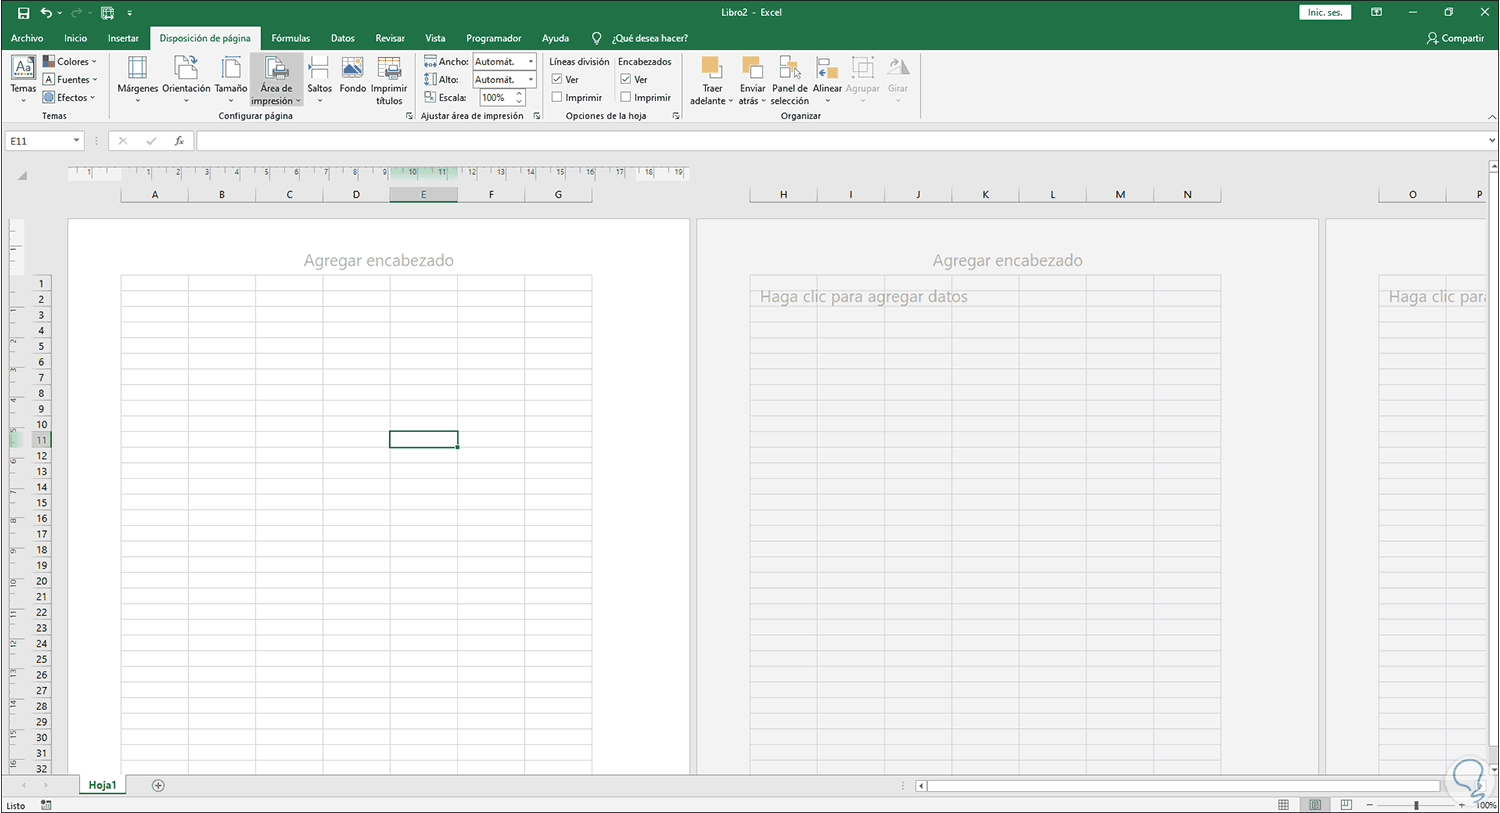Image resolution: width=1500 pixels, height=813 pixels.
Task: Click Agregar encabezado on first page
Action: [378, 260]
